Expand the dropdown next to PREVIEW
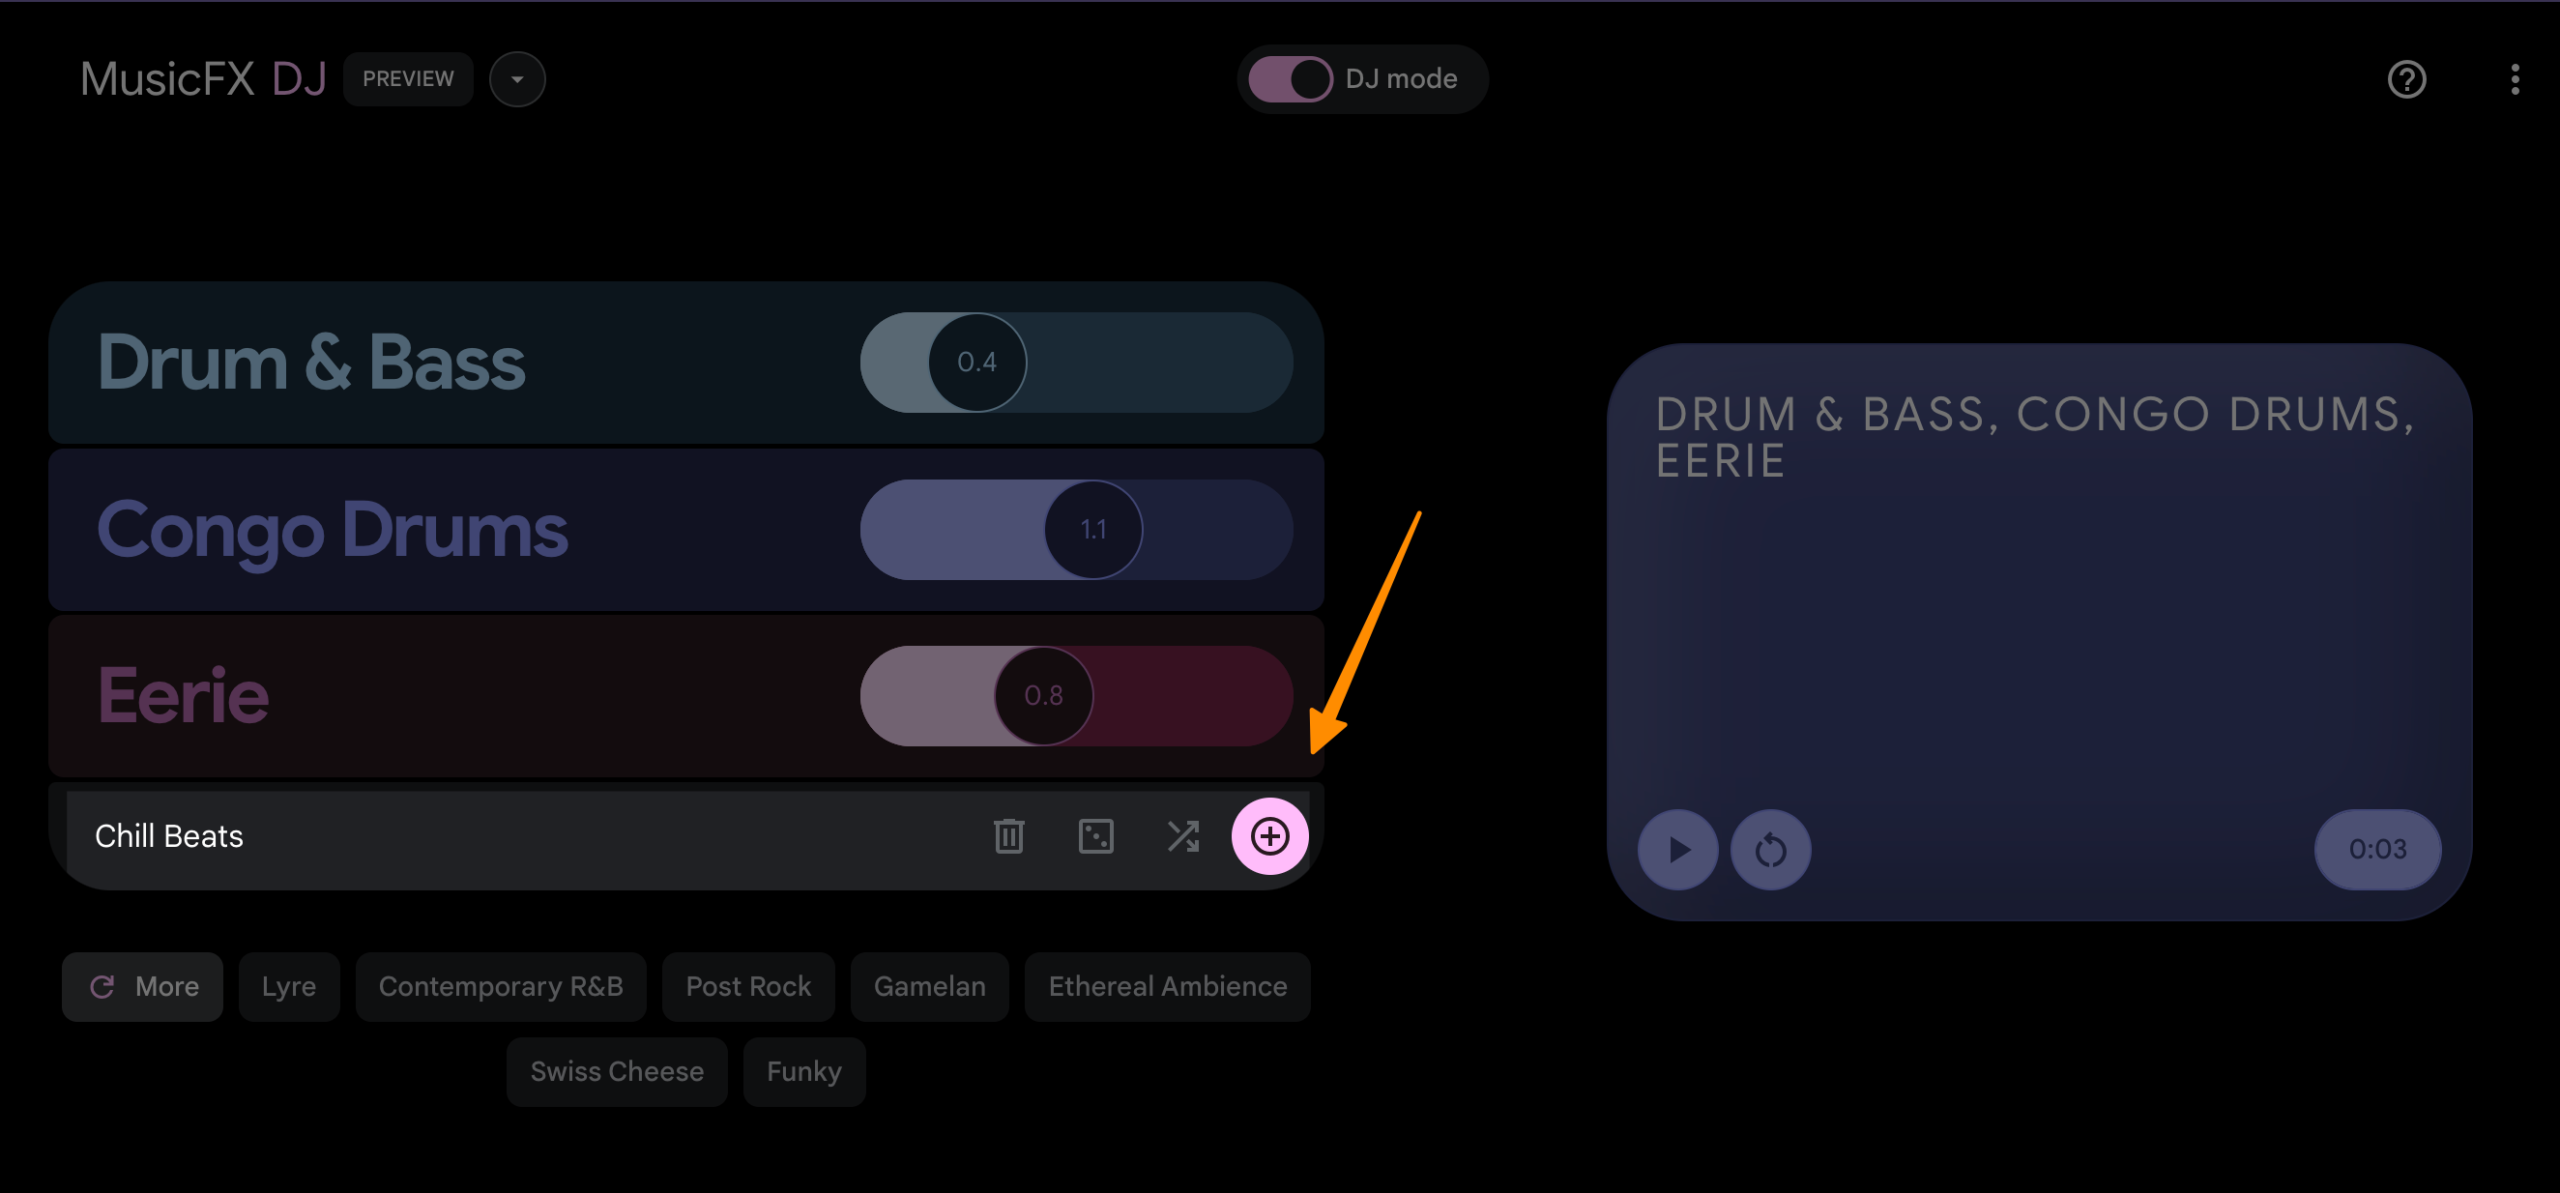Screen dimensions: 2560x1193 coord(517,79)
